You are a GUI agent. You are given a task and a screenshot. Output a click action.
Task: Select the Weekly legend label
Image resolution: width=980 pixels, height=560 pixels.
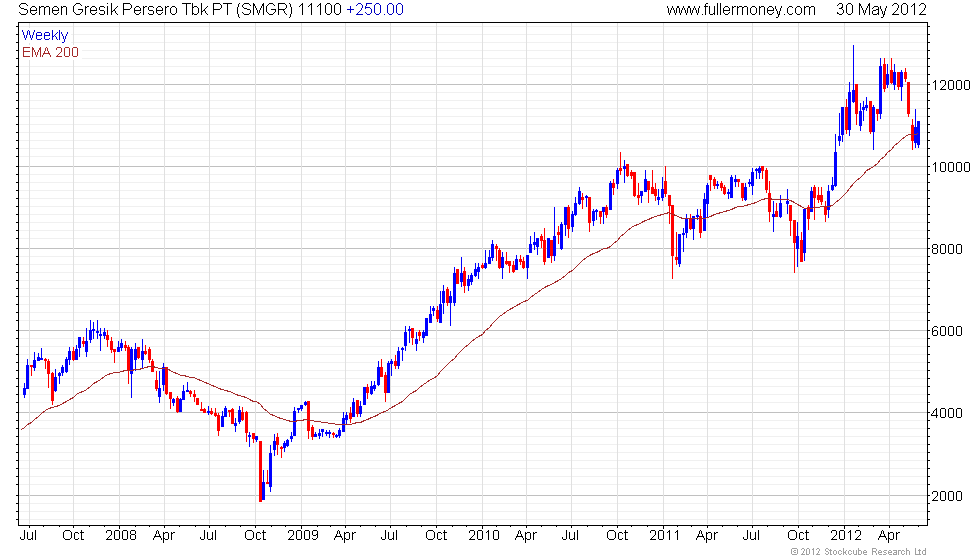click(44, 35)
